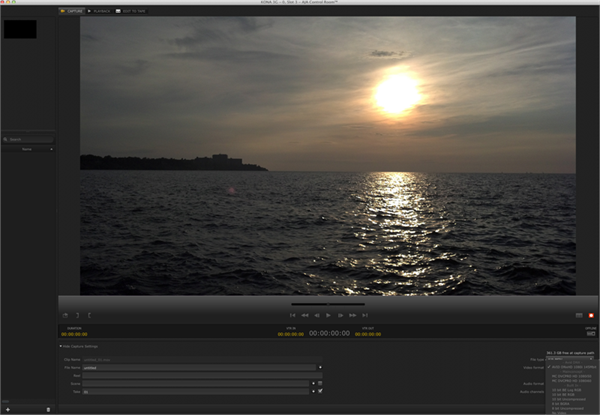The image size is (600, 415).
Task: Click the scrubber bar below the video preview
Action: 327,303
